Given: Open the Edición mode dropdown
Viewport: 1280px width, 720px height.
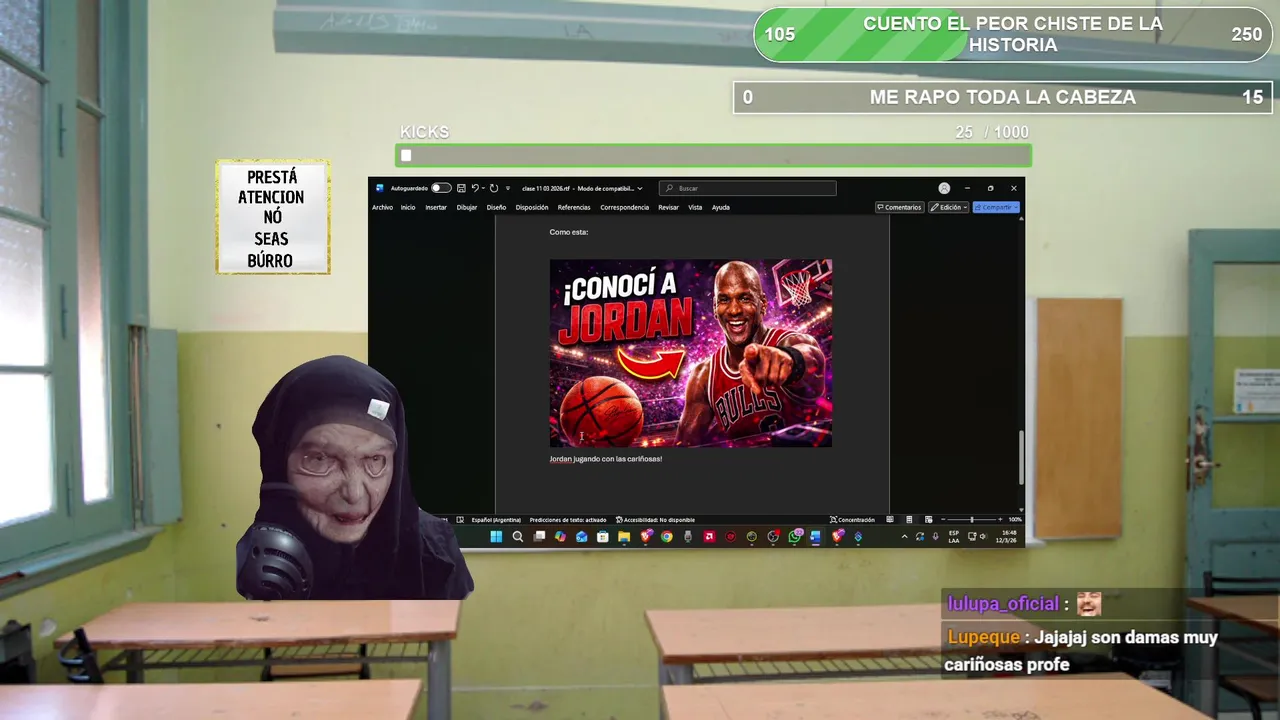Looking at the screenshot, I should [948, 207].
